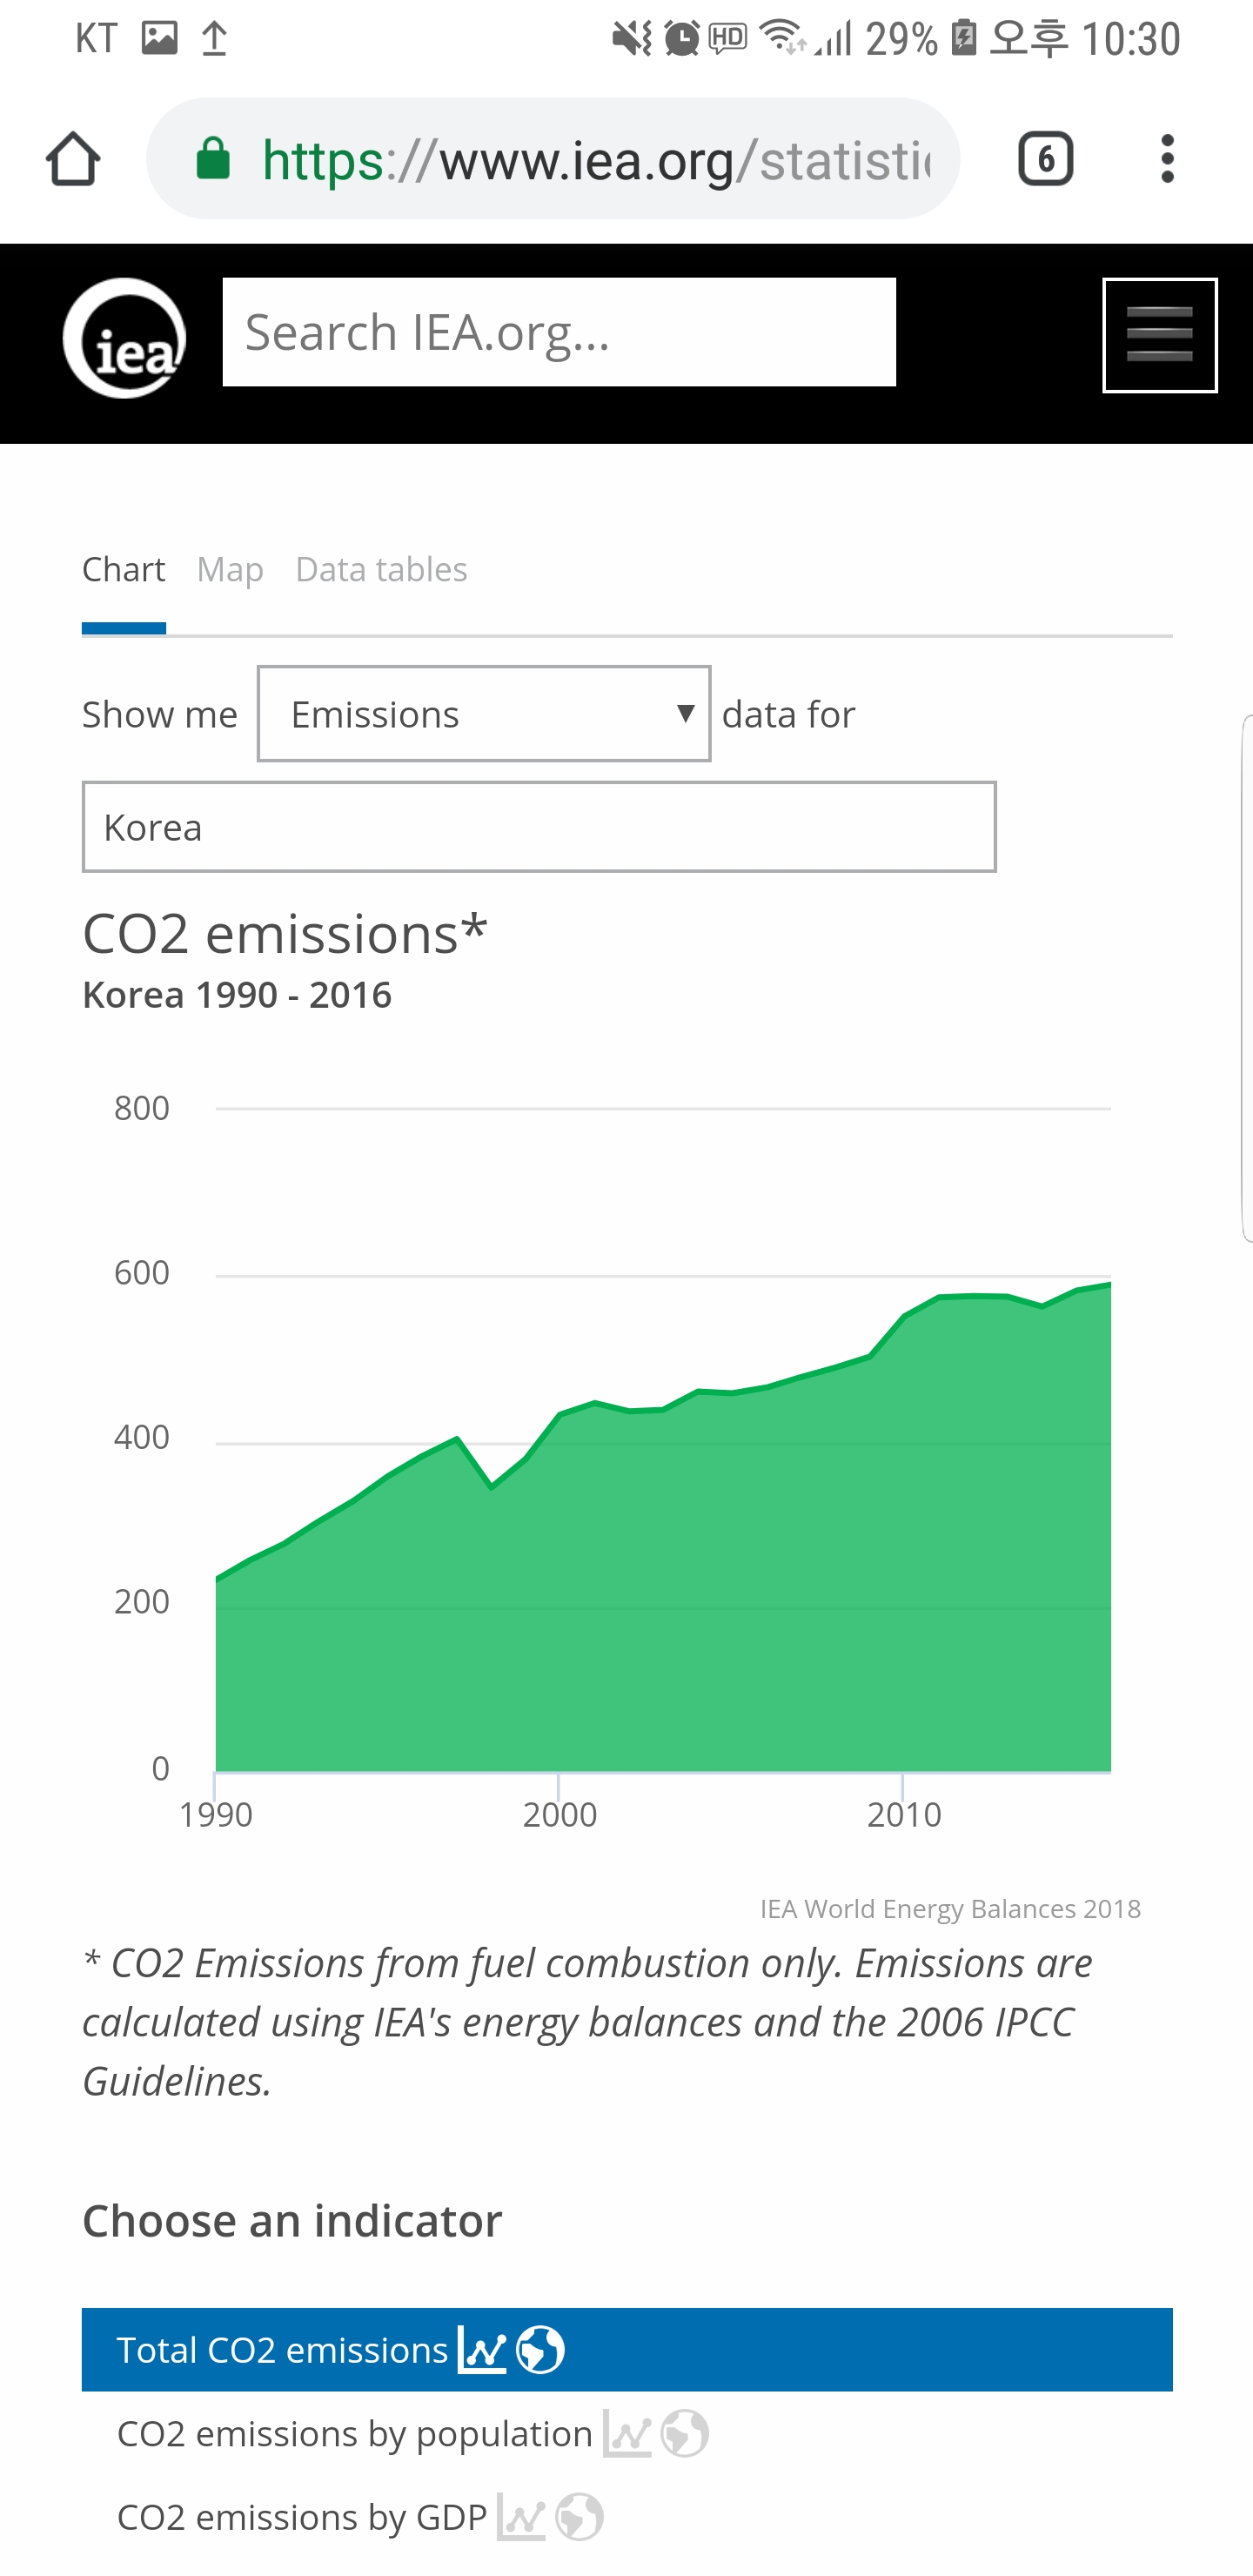Click chart icon for CO2 emissions by population
The height and width of the screenshot is (2576, 1253).
coord(627,2433)
